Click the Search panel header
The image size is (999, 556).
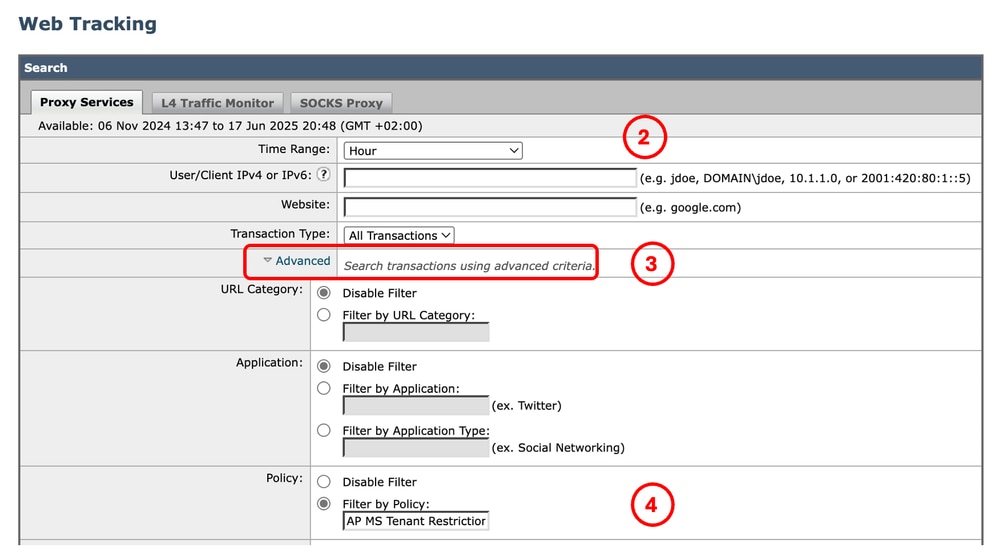(x=500, y=68)
